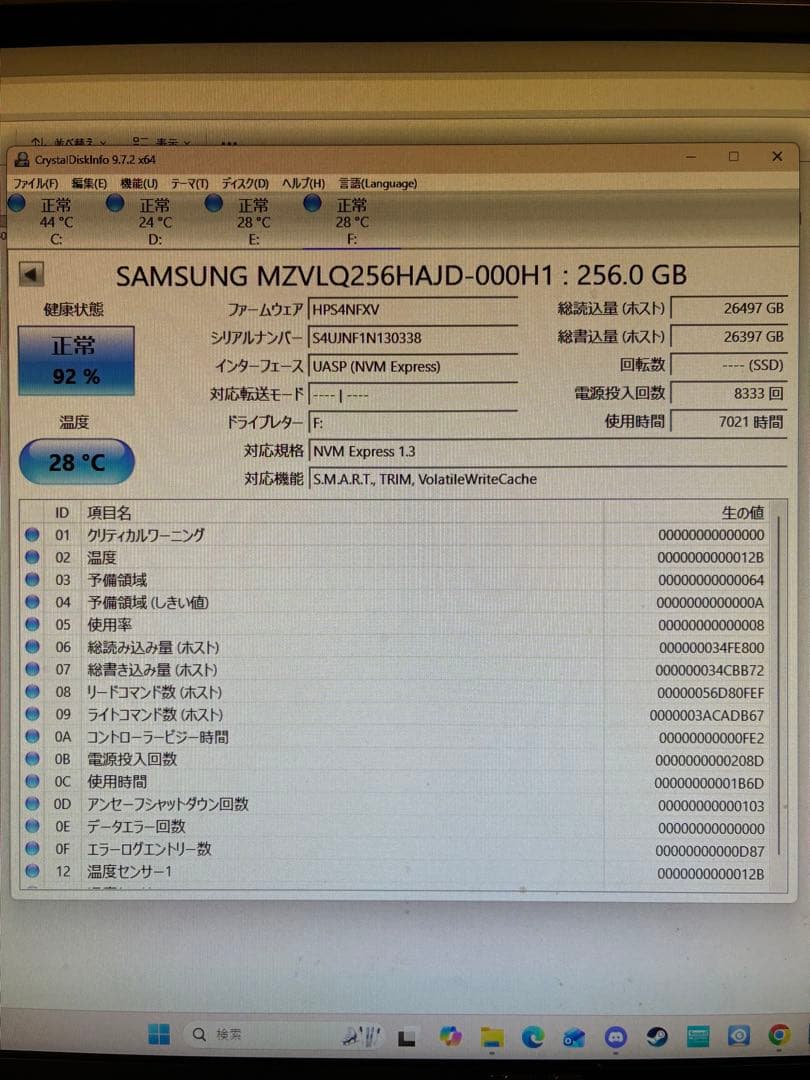Select the ライトコマンド数 (ホスト) row

[397, 715]
